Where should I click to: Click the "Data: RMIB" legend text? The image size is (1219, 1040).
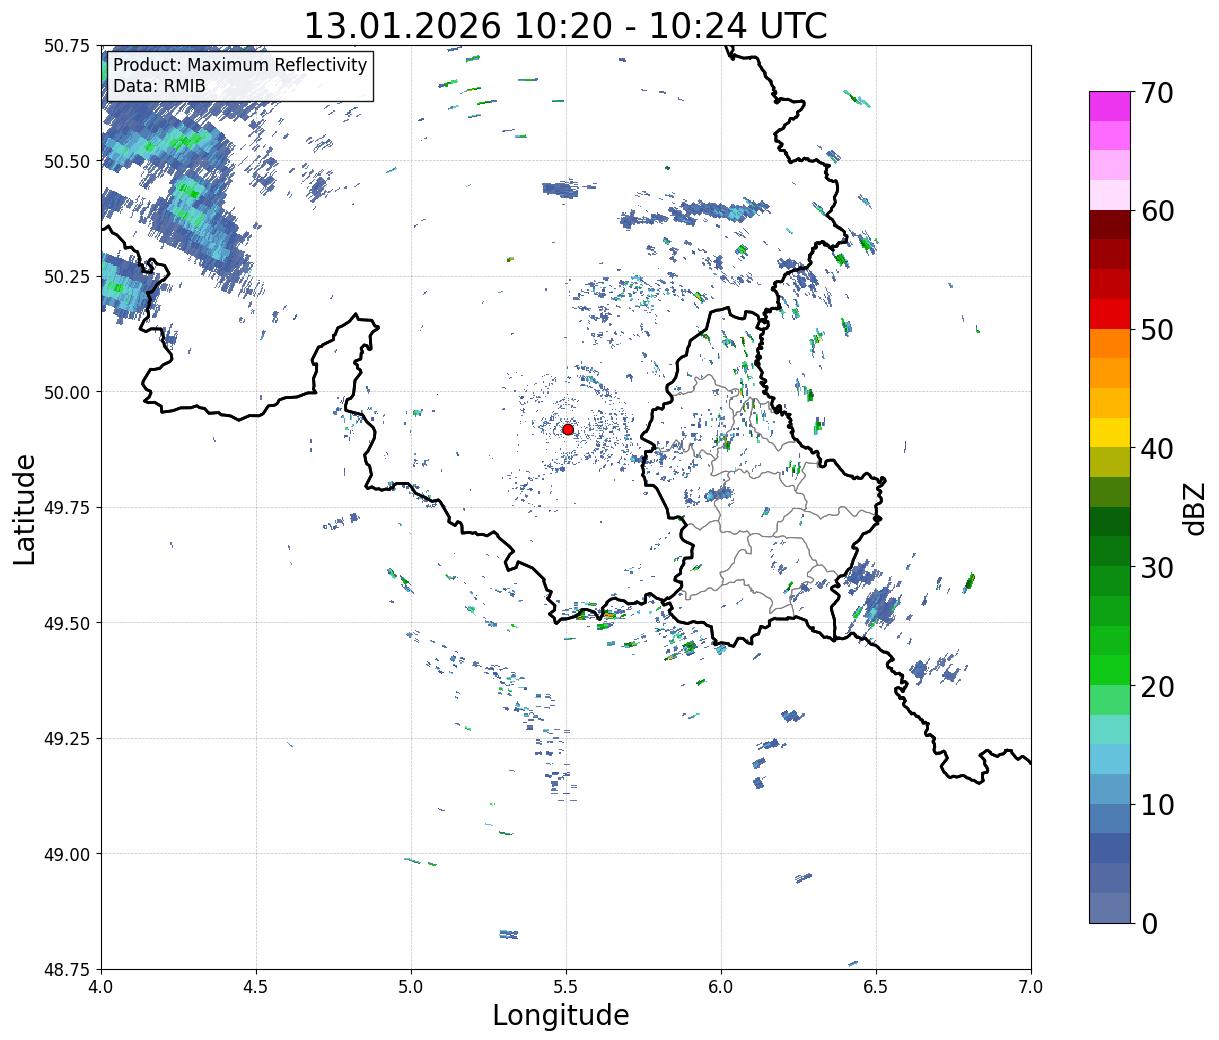(159, 86)
